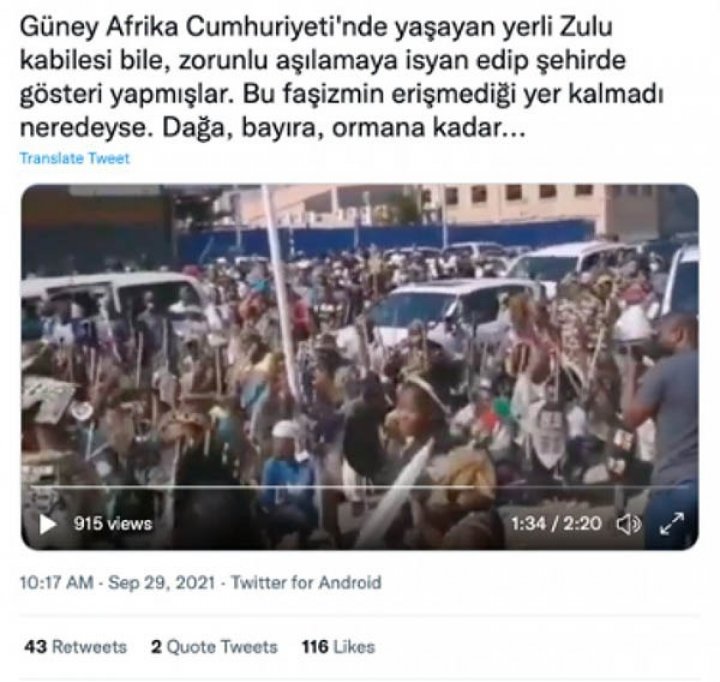Screen dimensions: 720x682
Task: Open the 43 Retweets list
Action: coord(75,647)
